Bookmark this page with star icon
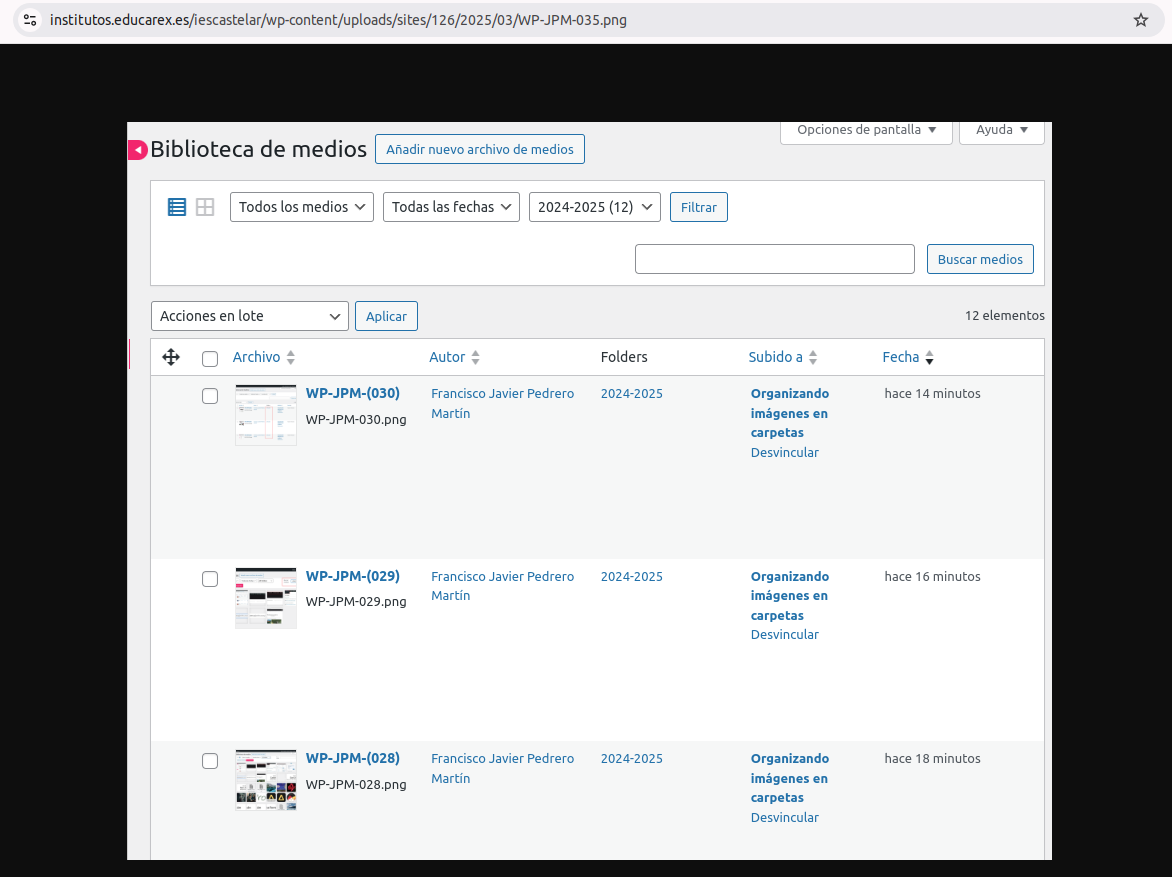Viewport: 1172px width, 877px height. (1140, 20)
